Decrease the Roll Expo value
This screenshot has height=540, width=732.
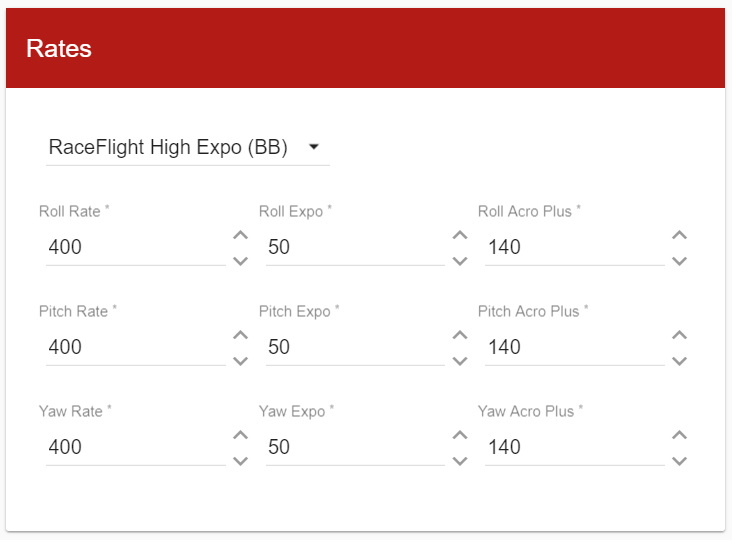460,261
